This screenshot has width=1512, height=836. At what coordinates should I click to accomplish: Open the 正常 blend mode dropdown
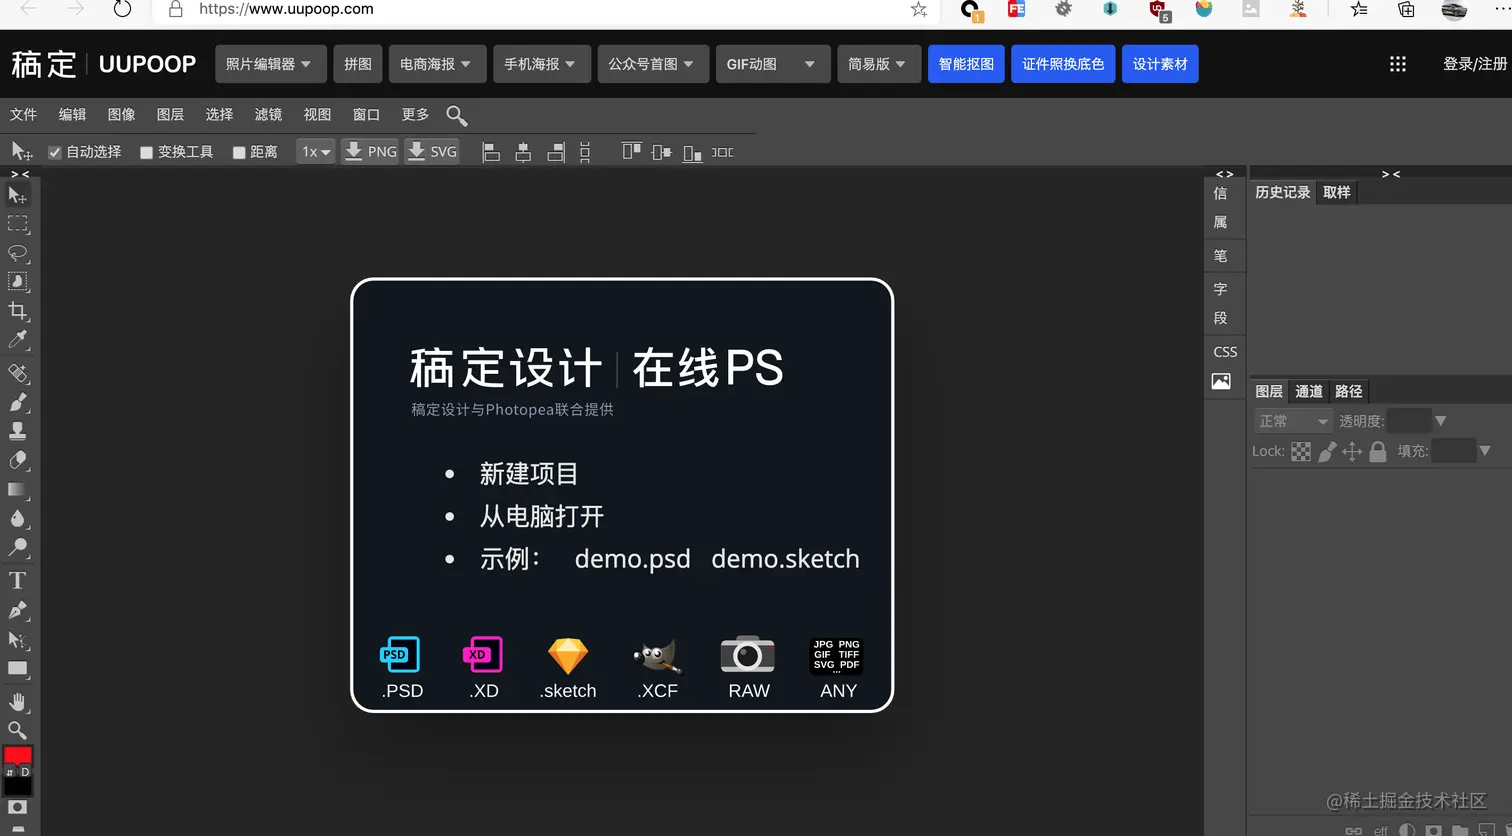click(x=1293, y=421)
